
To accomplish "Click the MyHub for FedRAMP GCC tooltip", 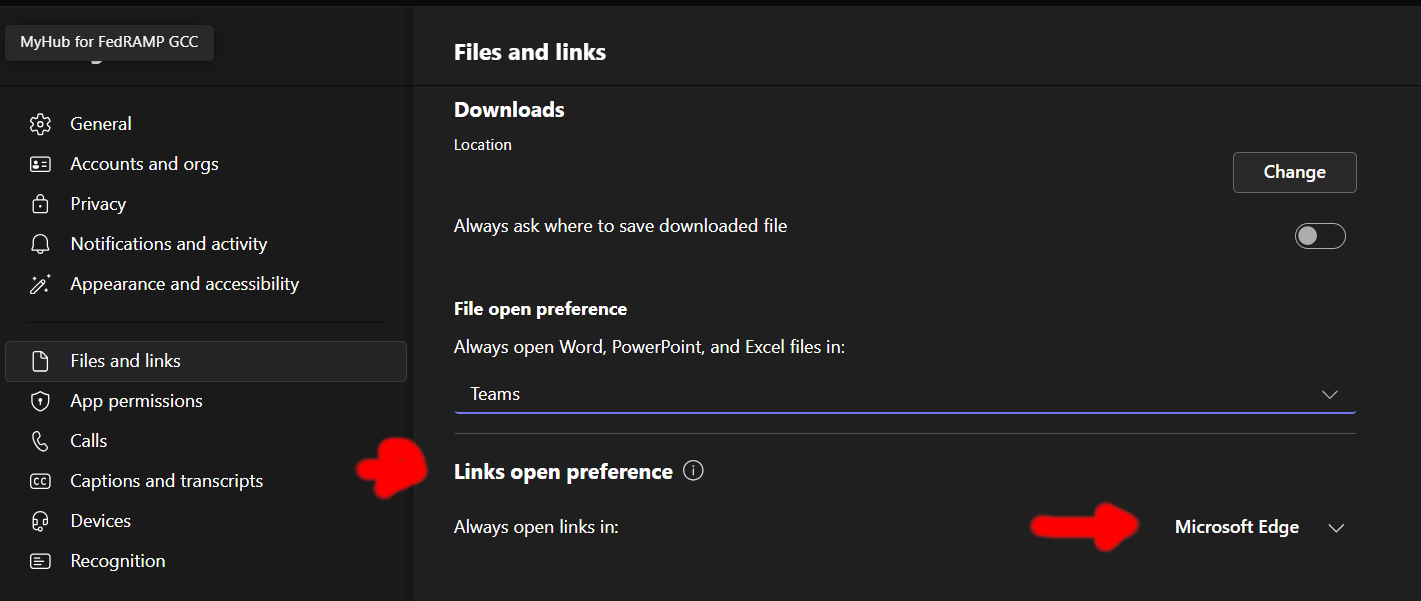I will point(109,43).
